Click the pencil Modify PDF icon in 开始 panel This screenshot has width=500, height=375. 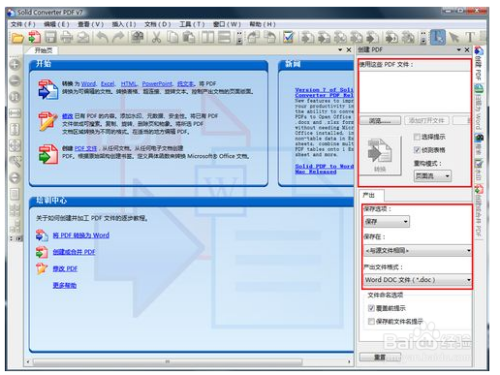pyautogui.click(x=48, y=121)
